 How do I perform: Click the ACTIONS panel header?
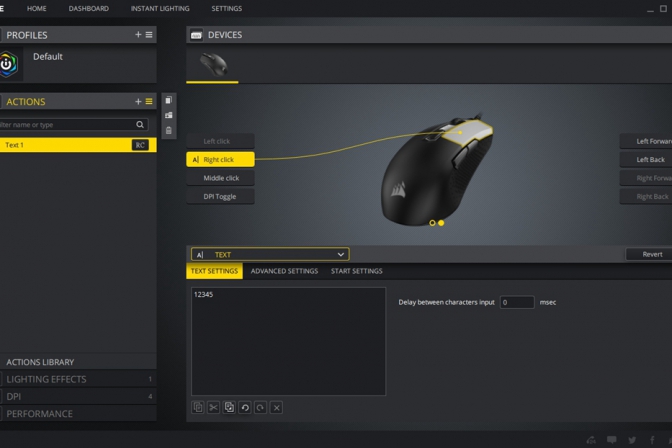[x=78, y=102]
